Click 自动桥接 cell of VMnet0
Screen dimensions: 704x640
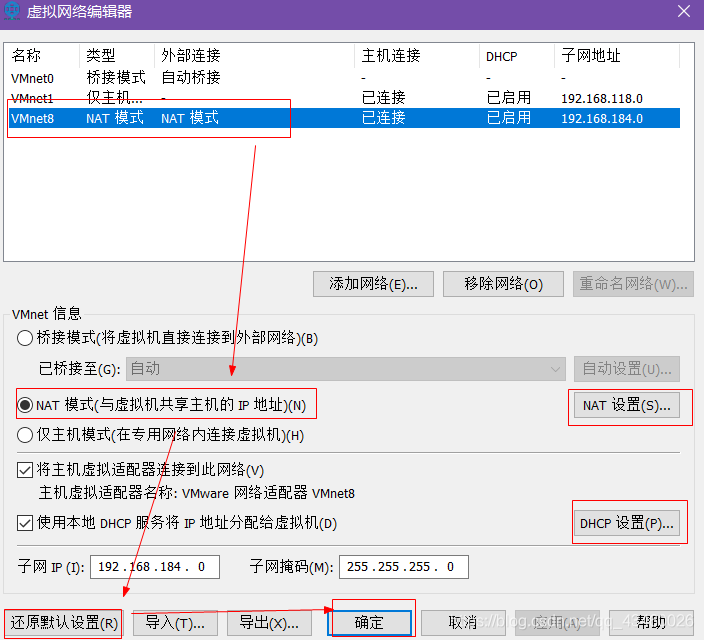[191, 78]
